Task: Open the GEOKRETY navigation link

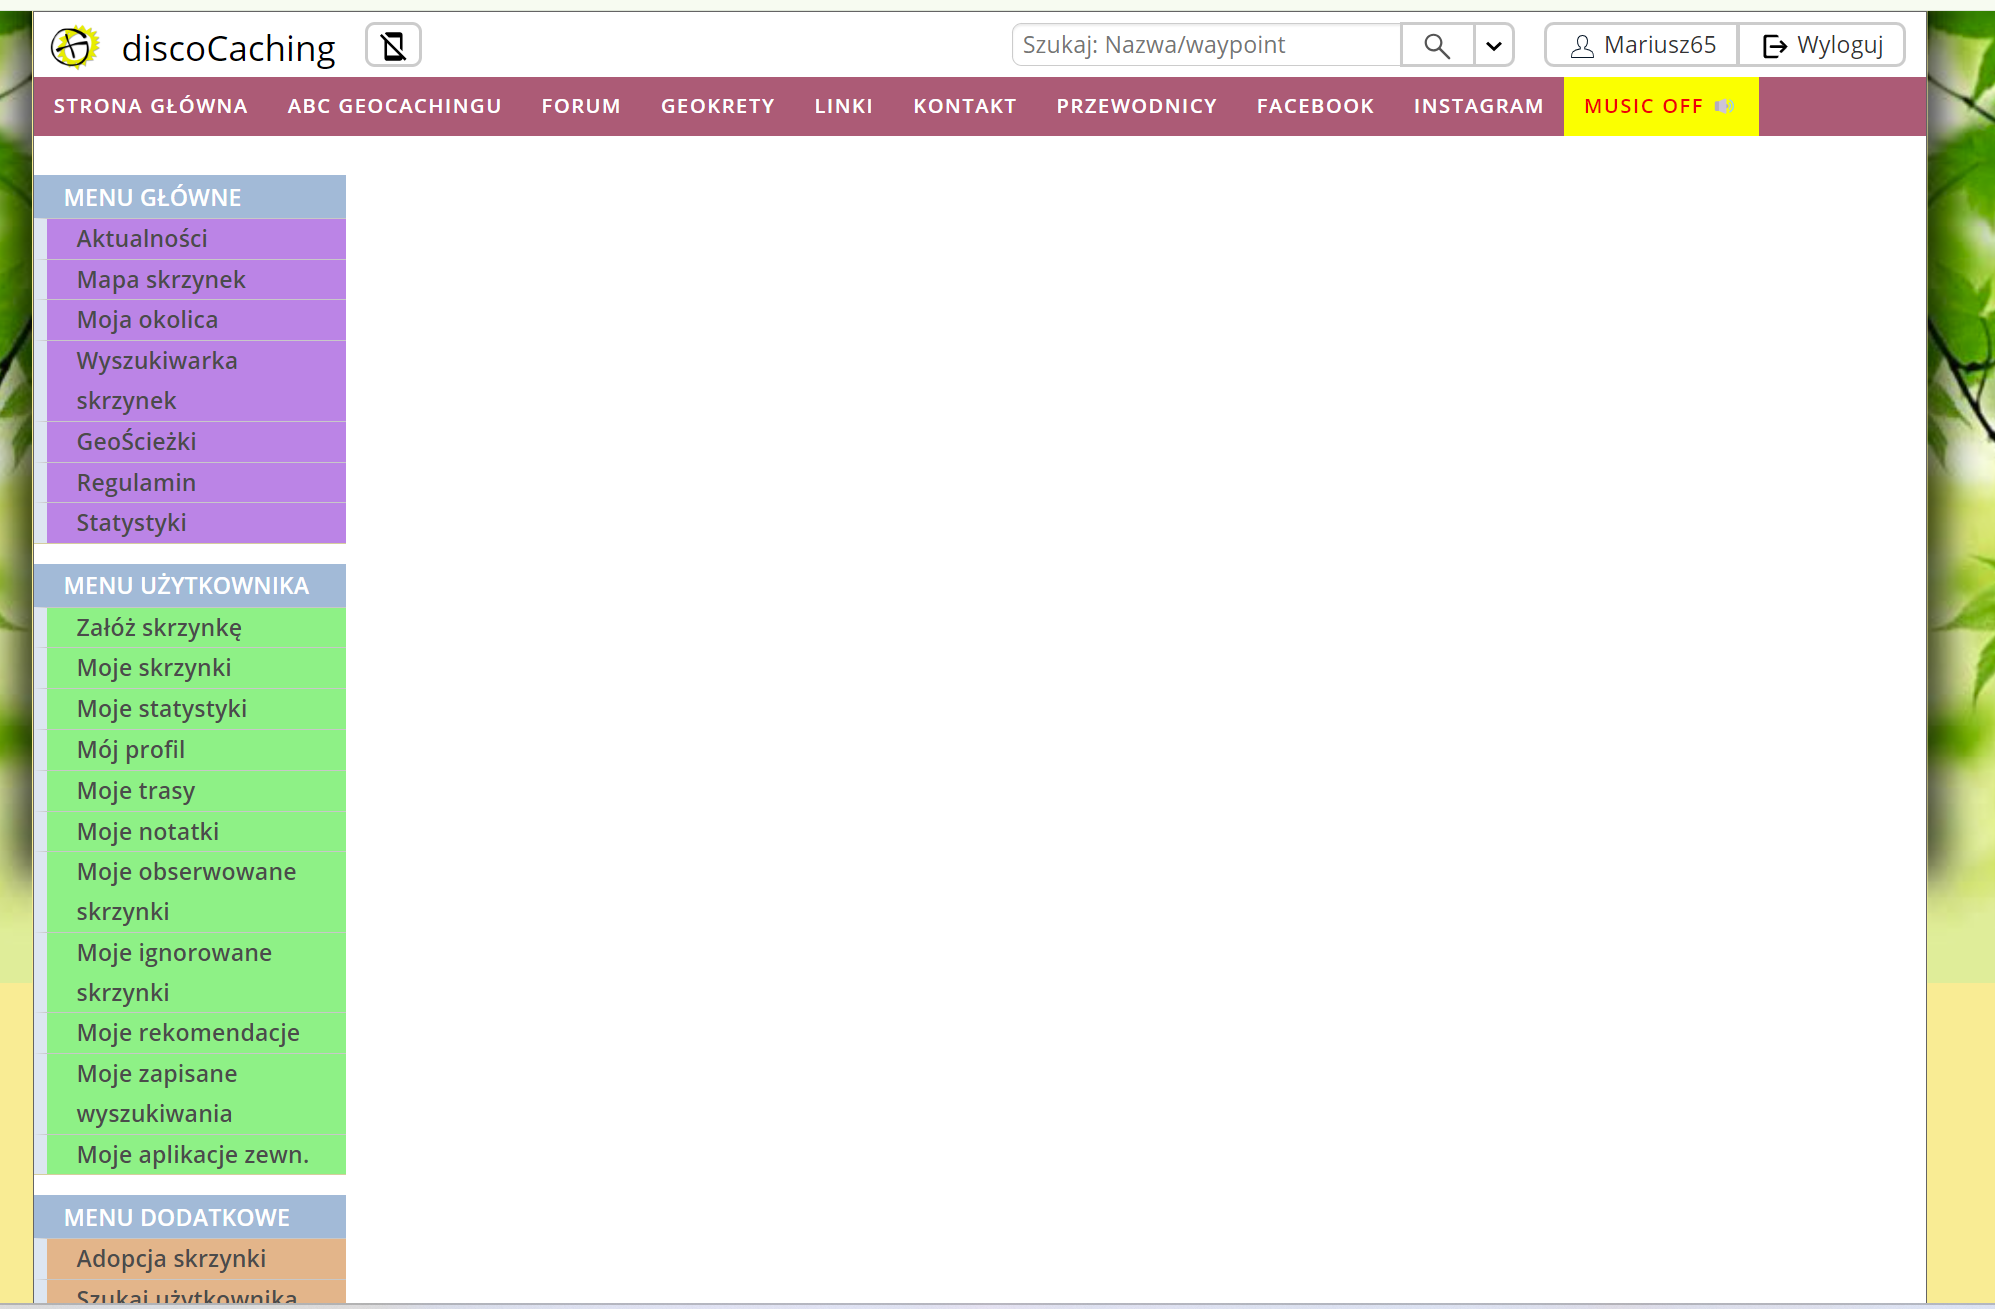Action: (x=717, y=106)
